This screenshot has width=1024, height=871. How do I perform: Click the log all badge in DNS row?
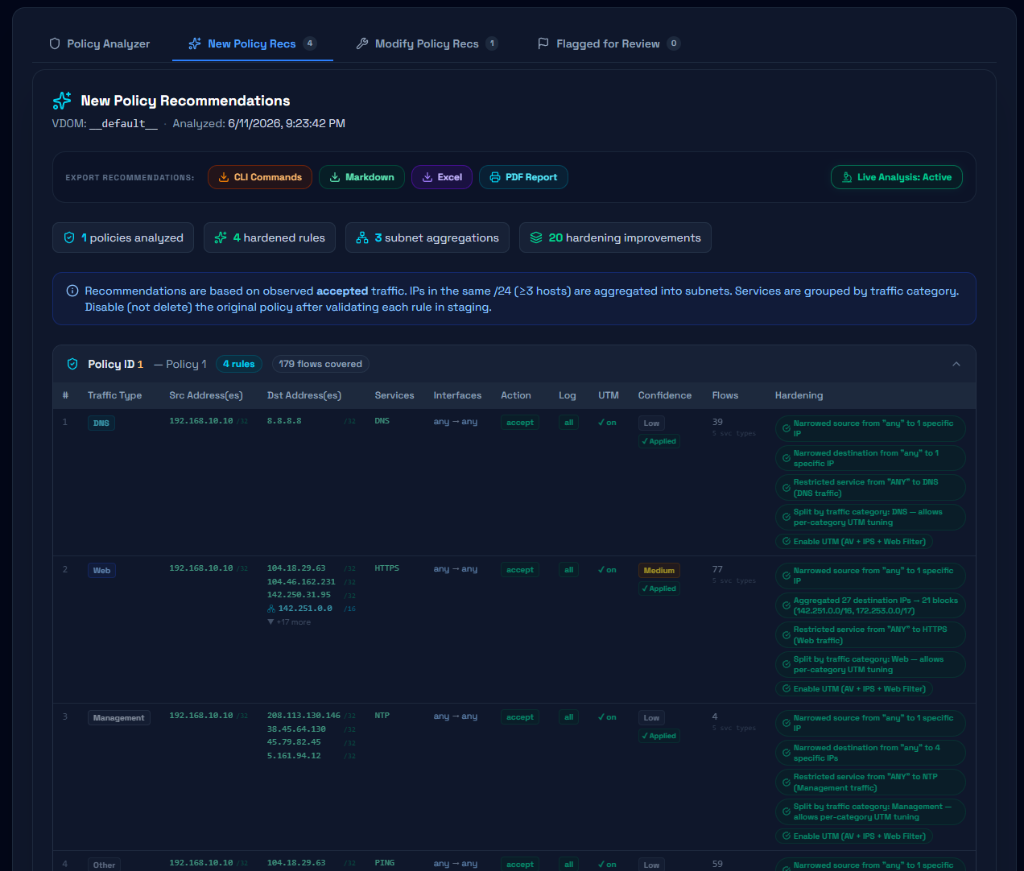tap(569, 422)
